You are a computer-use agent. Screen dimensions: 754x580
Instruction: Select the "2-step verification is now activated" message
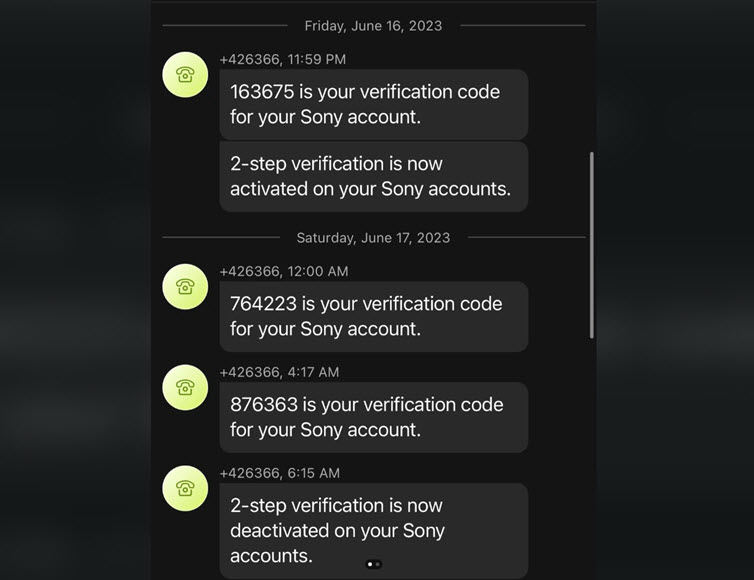pyautogui.click(x=373, y=176)
